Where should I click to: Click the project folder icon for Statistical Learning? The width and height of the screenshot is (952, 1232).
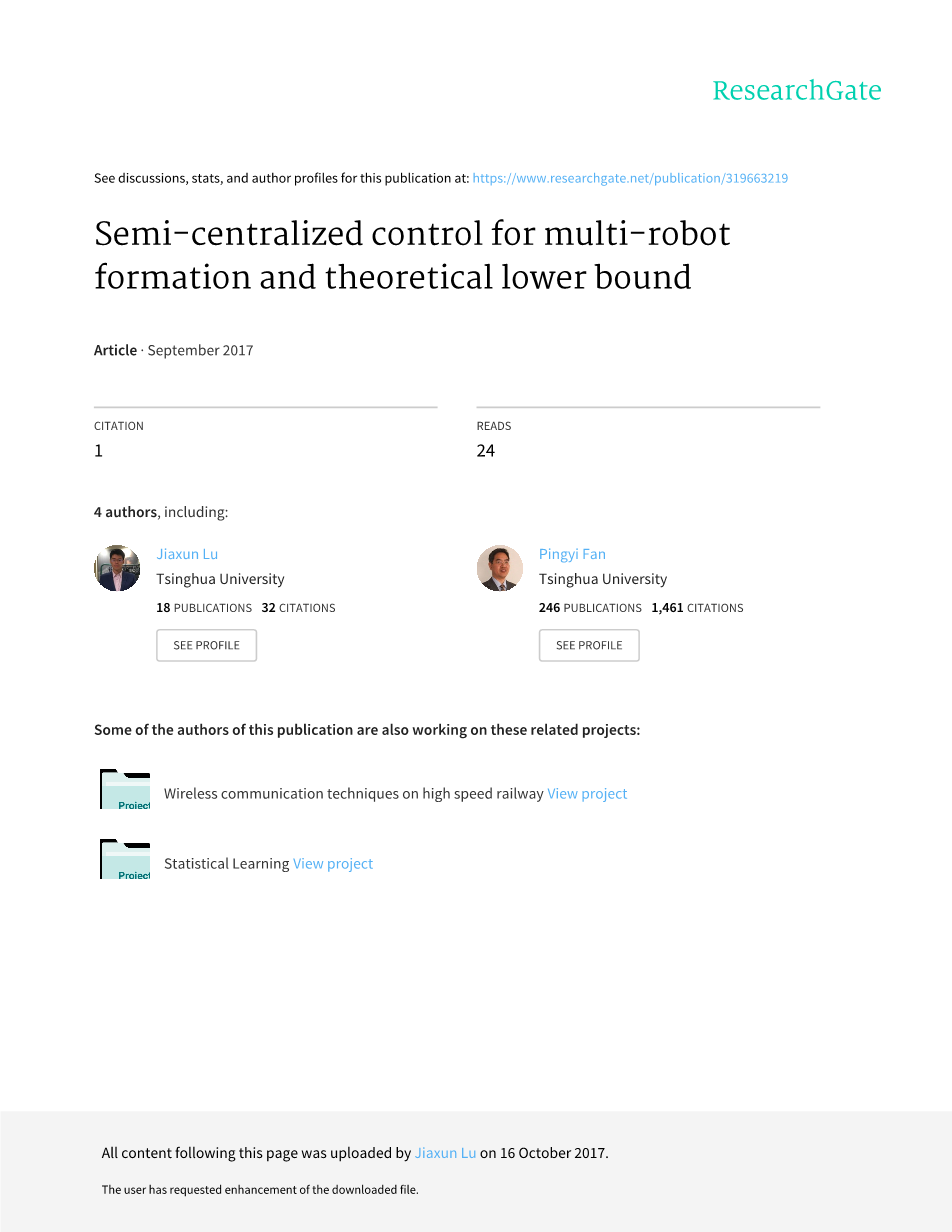click(x=125, y=859)
